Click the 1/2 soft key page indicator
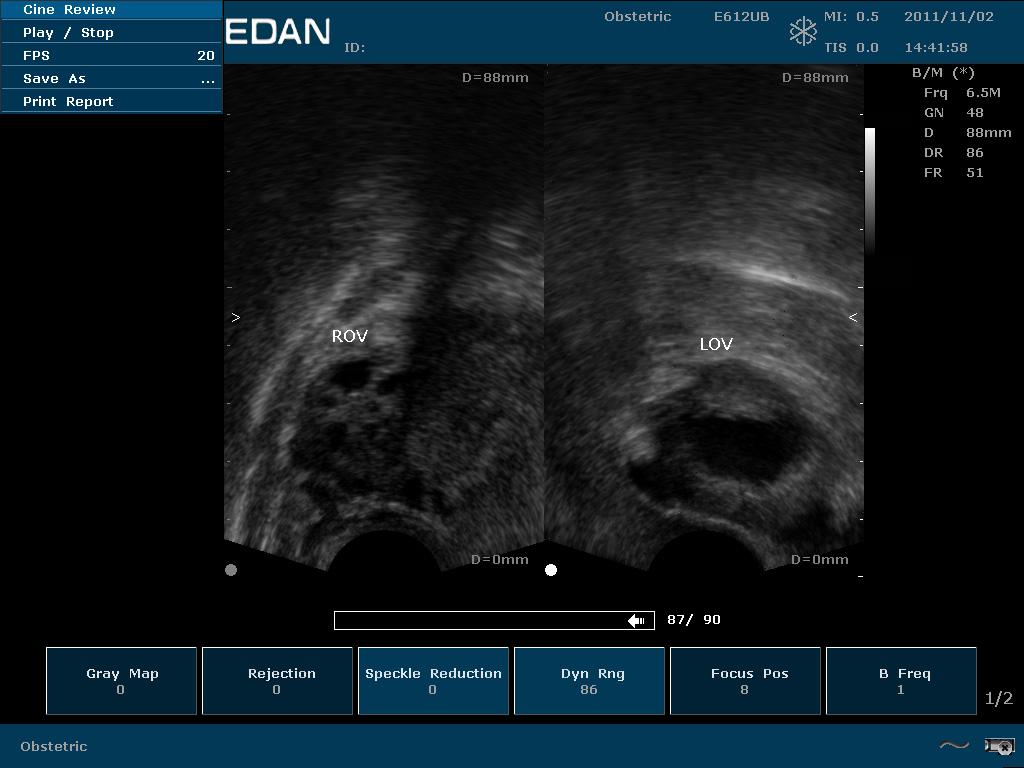This screenshot has width=1024, height=768. click(999, 698)
